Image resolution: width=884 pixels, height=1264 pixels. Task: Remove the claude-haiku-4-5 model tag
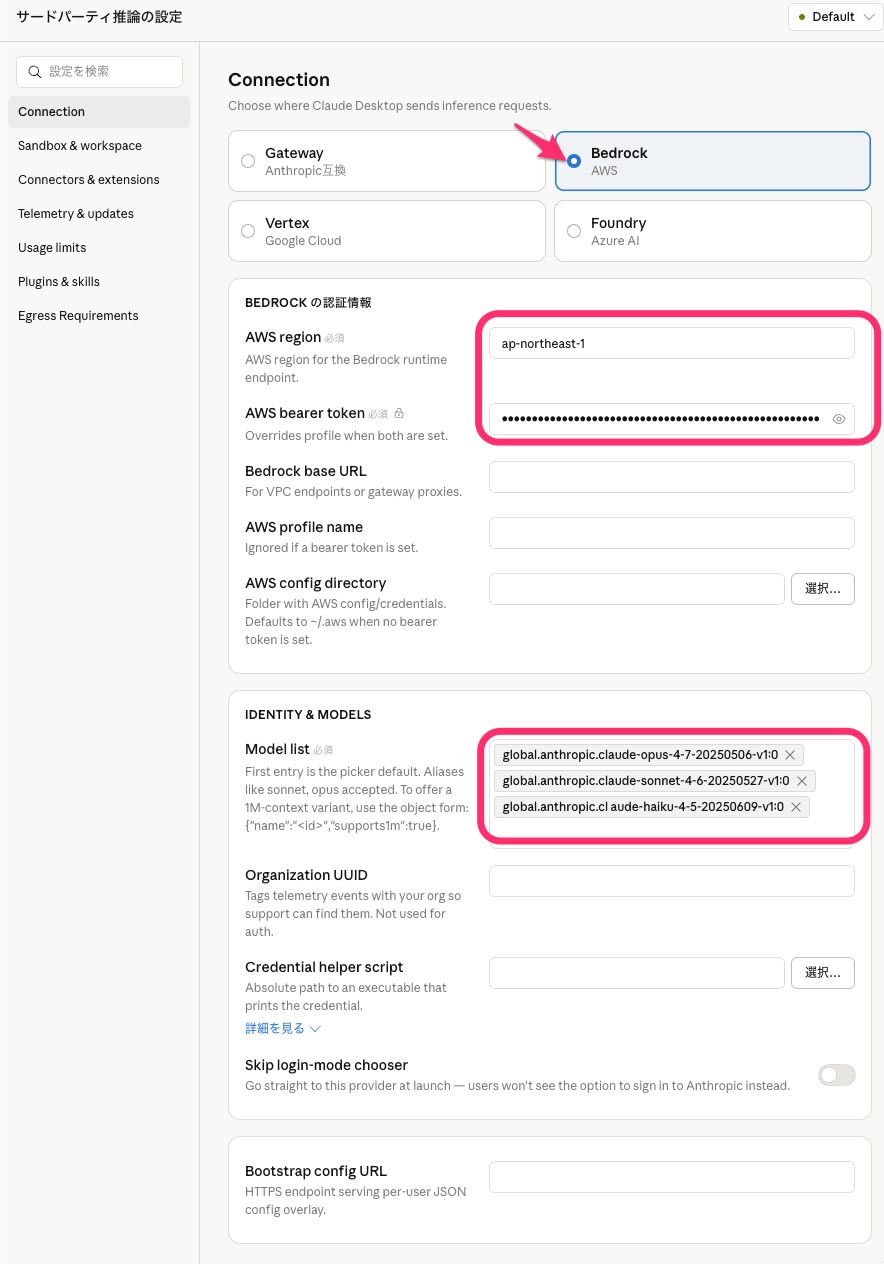796,807
